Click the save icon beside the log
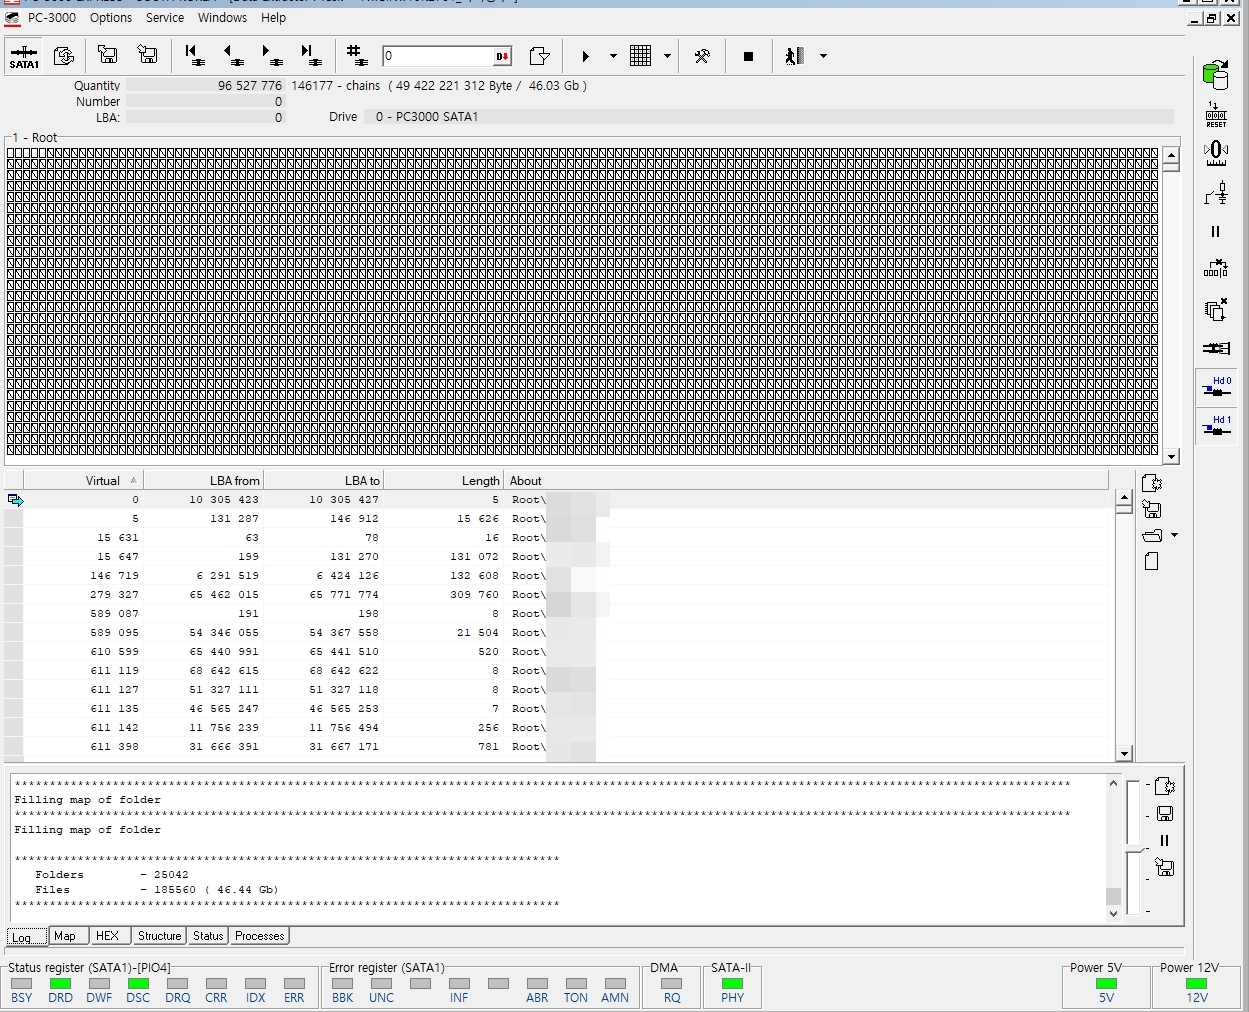Image resolution: width=1249 pixels, height=1012 pixels. 1164,814
